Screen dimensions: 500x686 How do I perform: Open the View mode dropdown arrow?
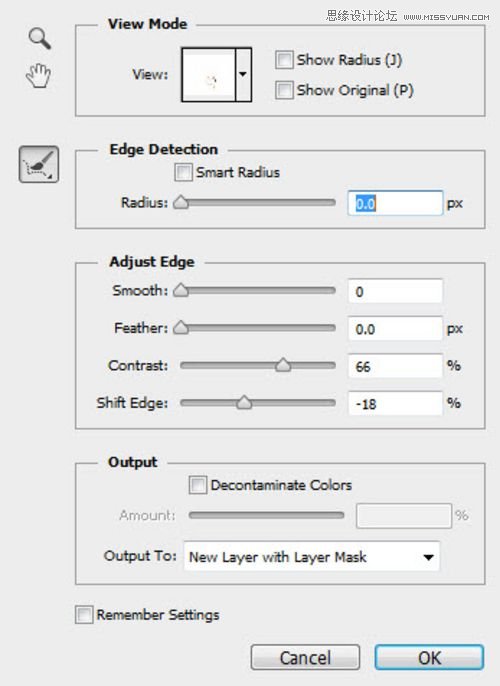click(243, 75)
